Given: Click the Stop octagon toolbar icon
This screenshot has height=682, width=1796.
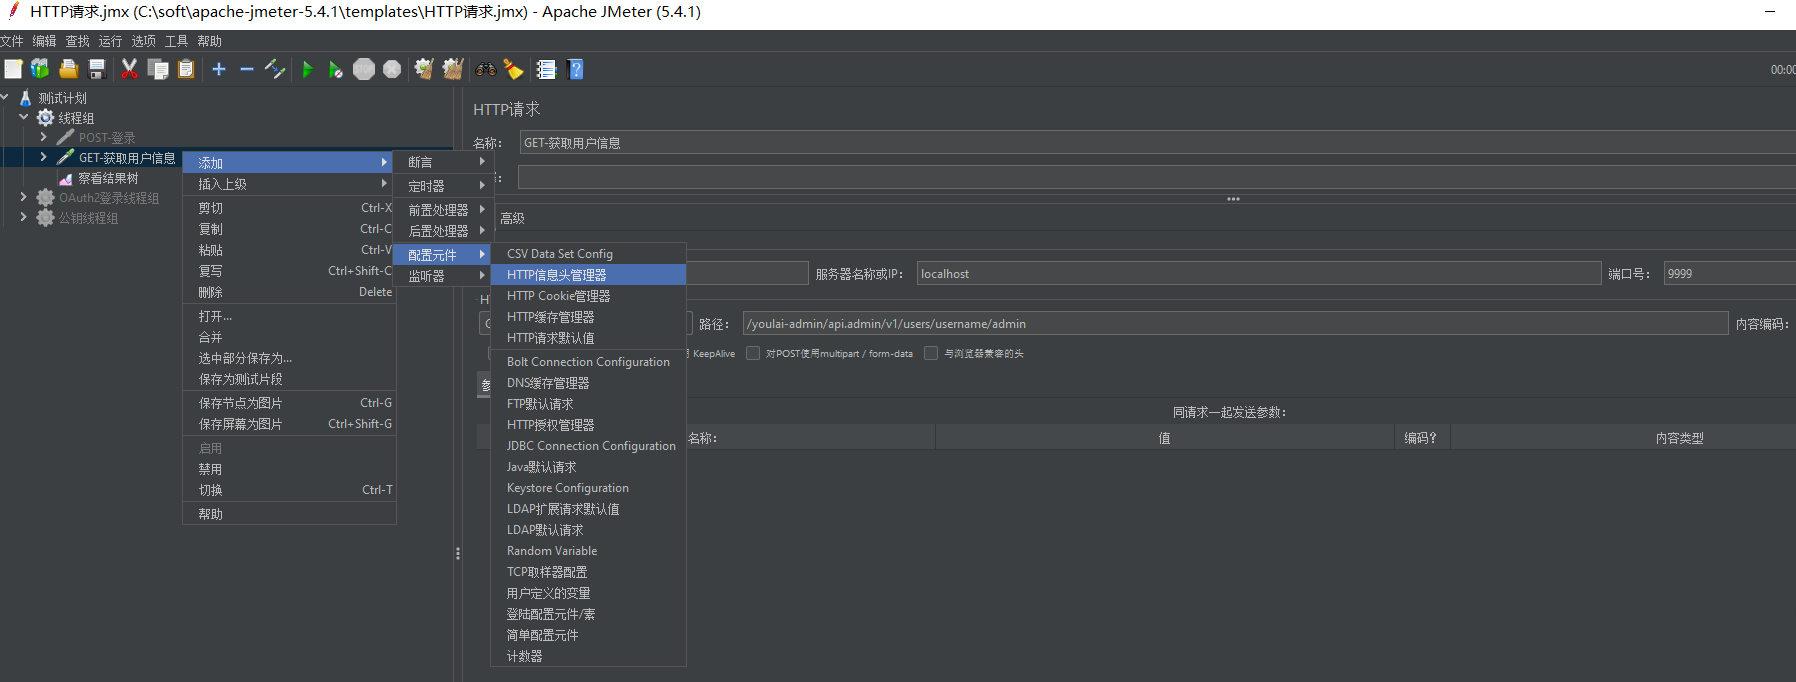Looking at the screenshot, I should [x=364, y=69].
